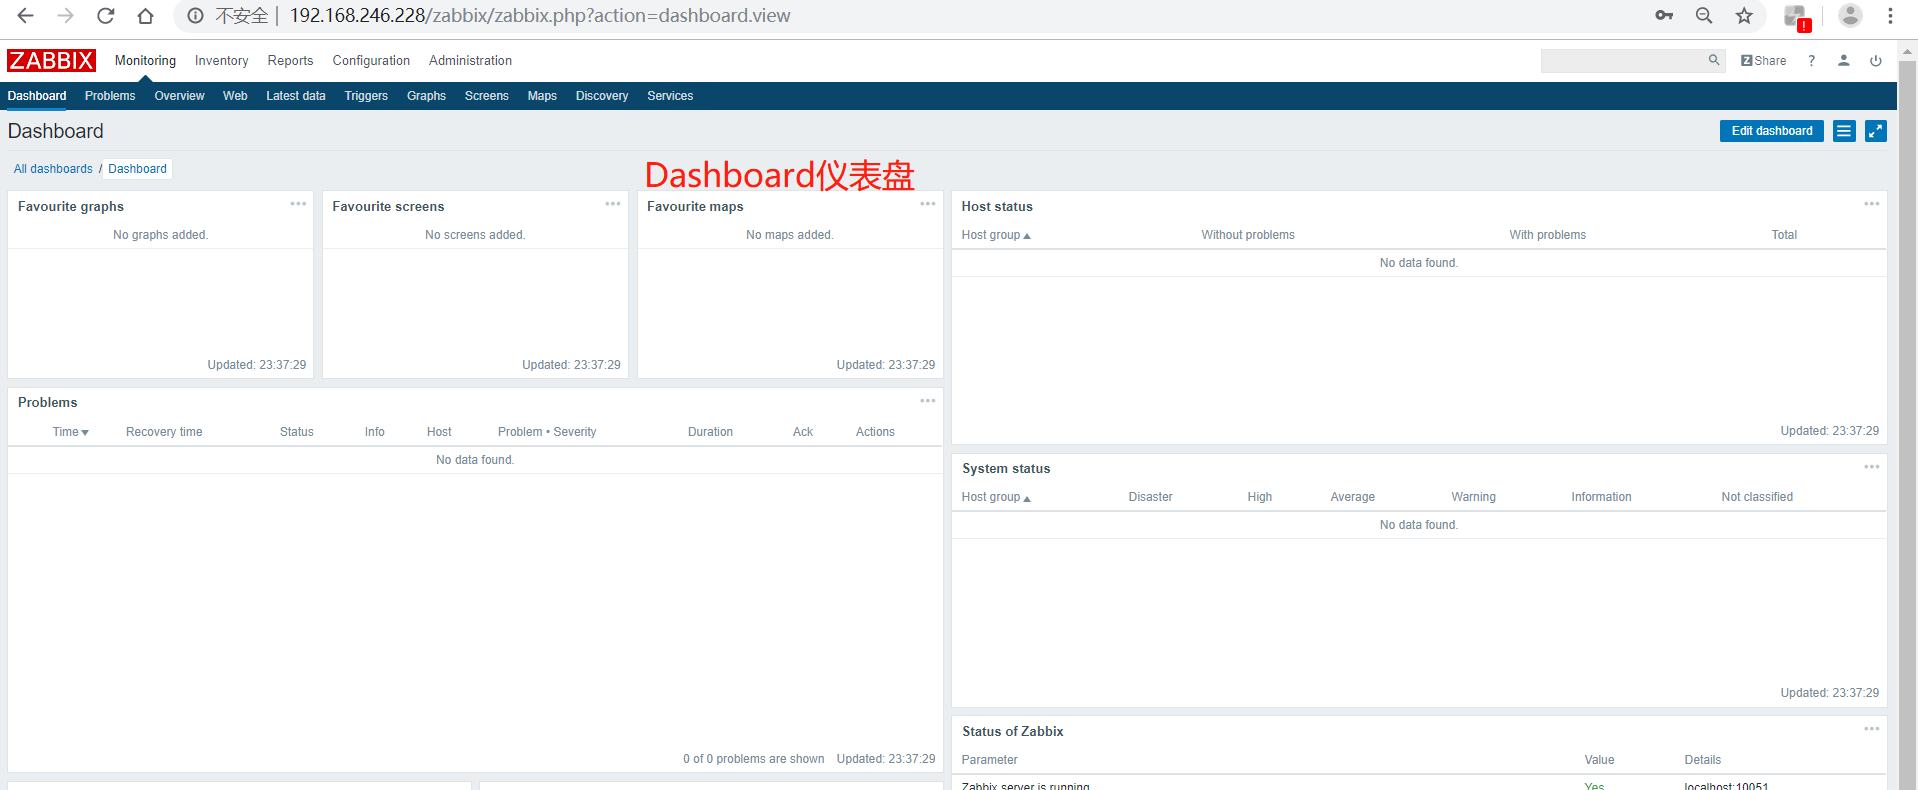Open the Configuration main menu
This screenshot has height=790, width=1918.
(371, 61)
